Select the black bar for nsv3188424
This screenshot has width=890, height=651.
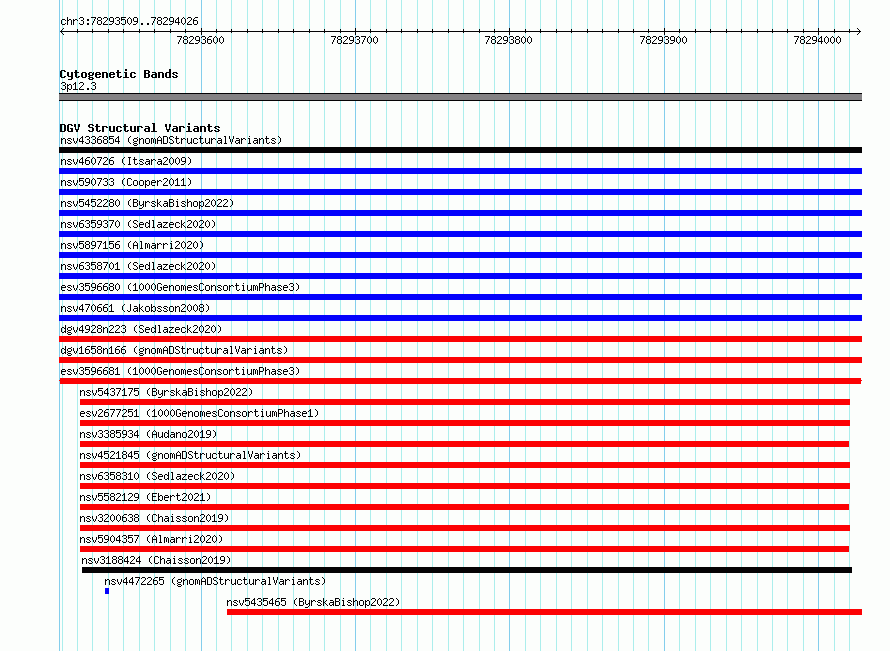[467, 570]
